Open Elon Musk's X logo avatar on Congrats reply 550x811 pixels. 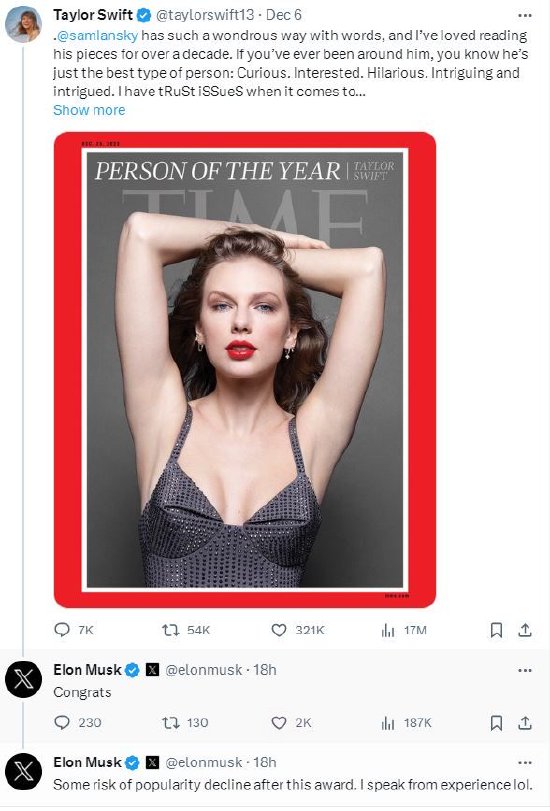(23, 679)
